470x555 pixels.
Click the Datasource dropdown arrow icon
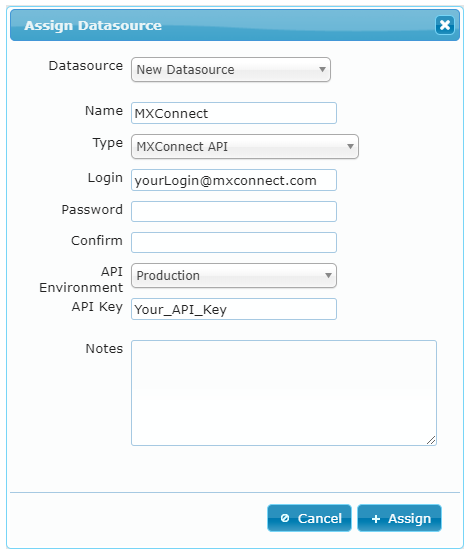click(x=322, y=69)
